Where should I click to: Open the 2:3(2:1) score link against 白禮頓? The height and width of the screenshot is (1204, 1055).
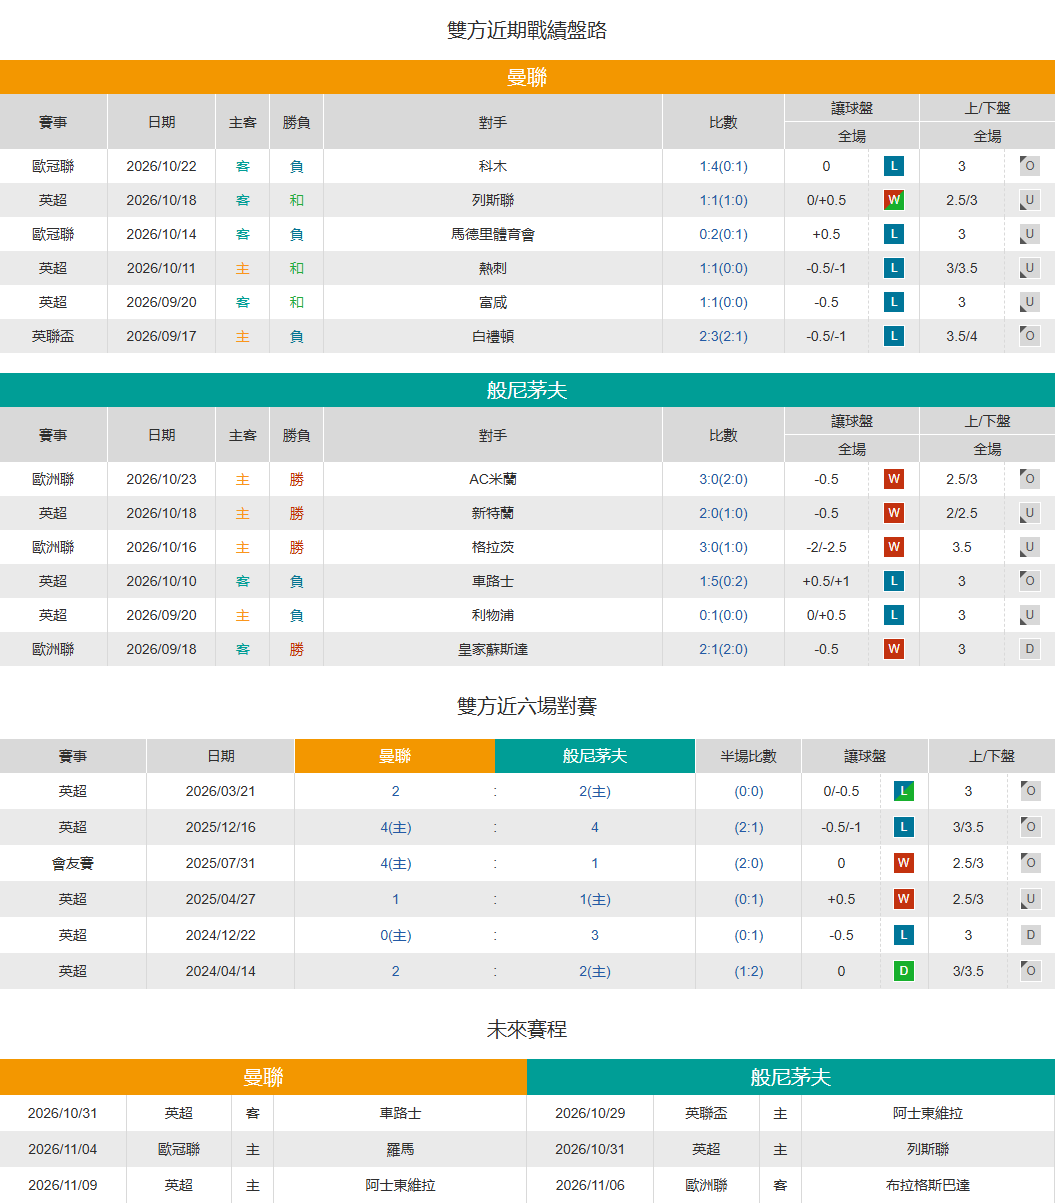(723, 336)
